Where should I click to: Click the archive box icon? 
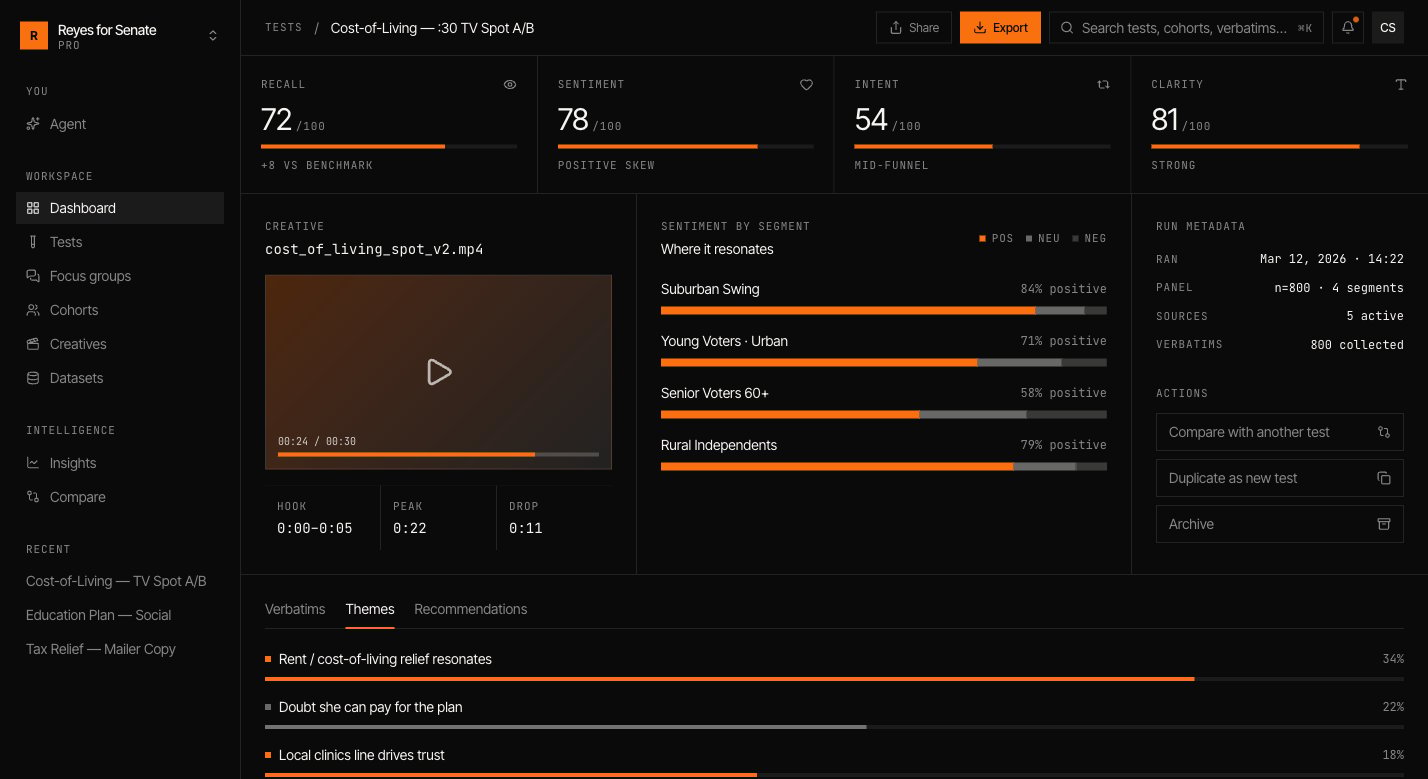[1384, 524]
